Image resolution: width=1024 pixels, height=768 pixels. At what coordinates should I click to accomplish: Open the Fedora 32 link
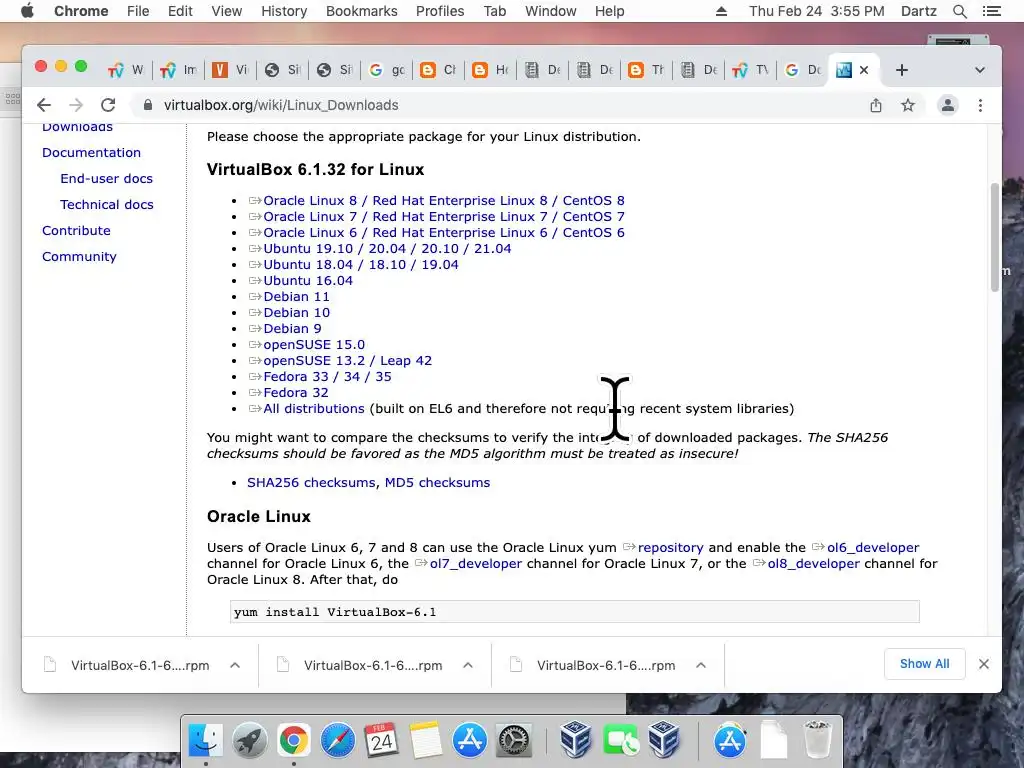click(x=295, y=392)
